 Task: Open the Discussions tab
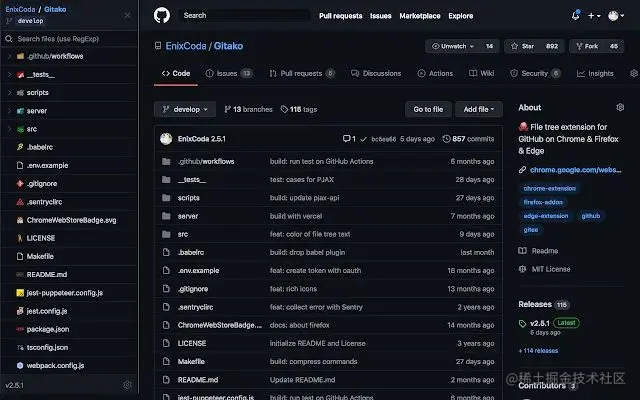click(376, 73)
